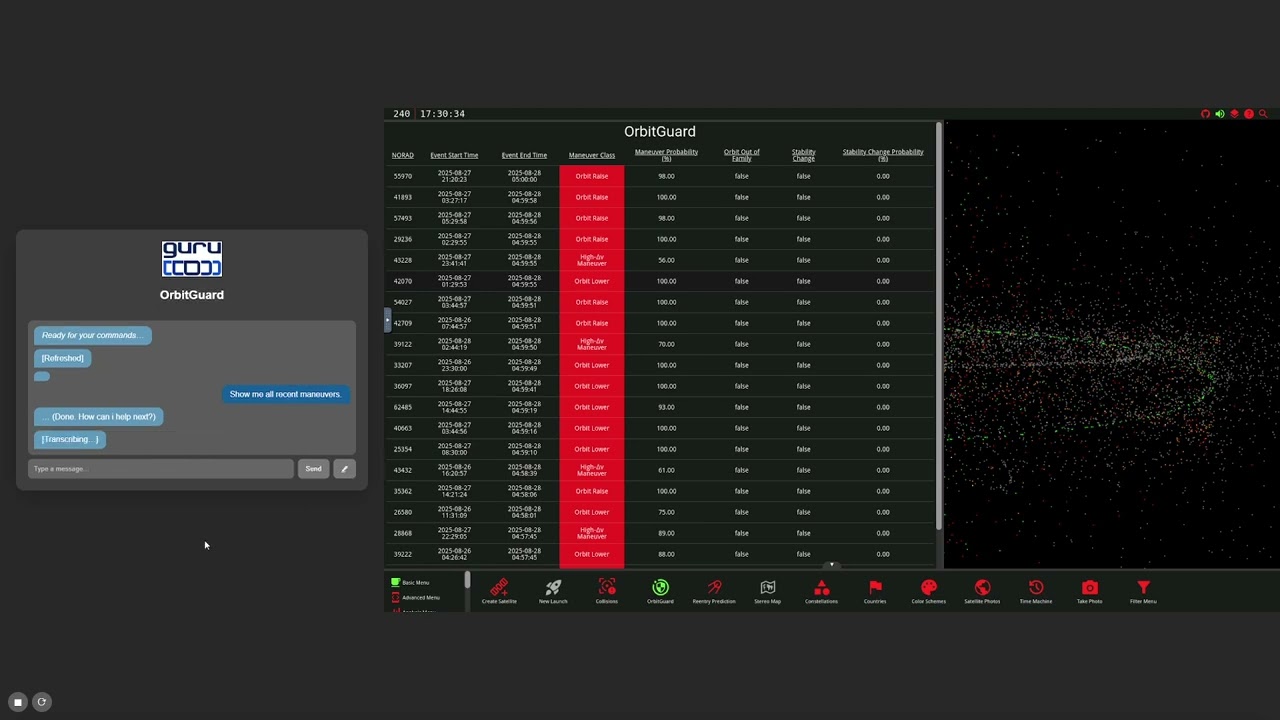Open the Filter Menu
The width and height of the screenshot is (1280, 720).
click(x=1143, y=591)
